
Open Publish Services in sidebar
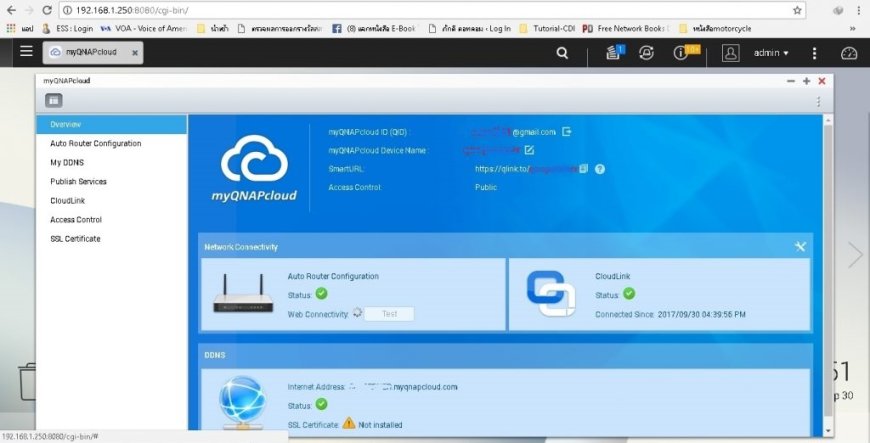78,182
